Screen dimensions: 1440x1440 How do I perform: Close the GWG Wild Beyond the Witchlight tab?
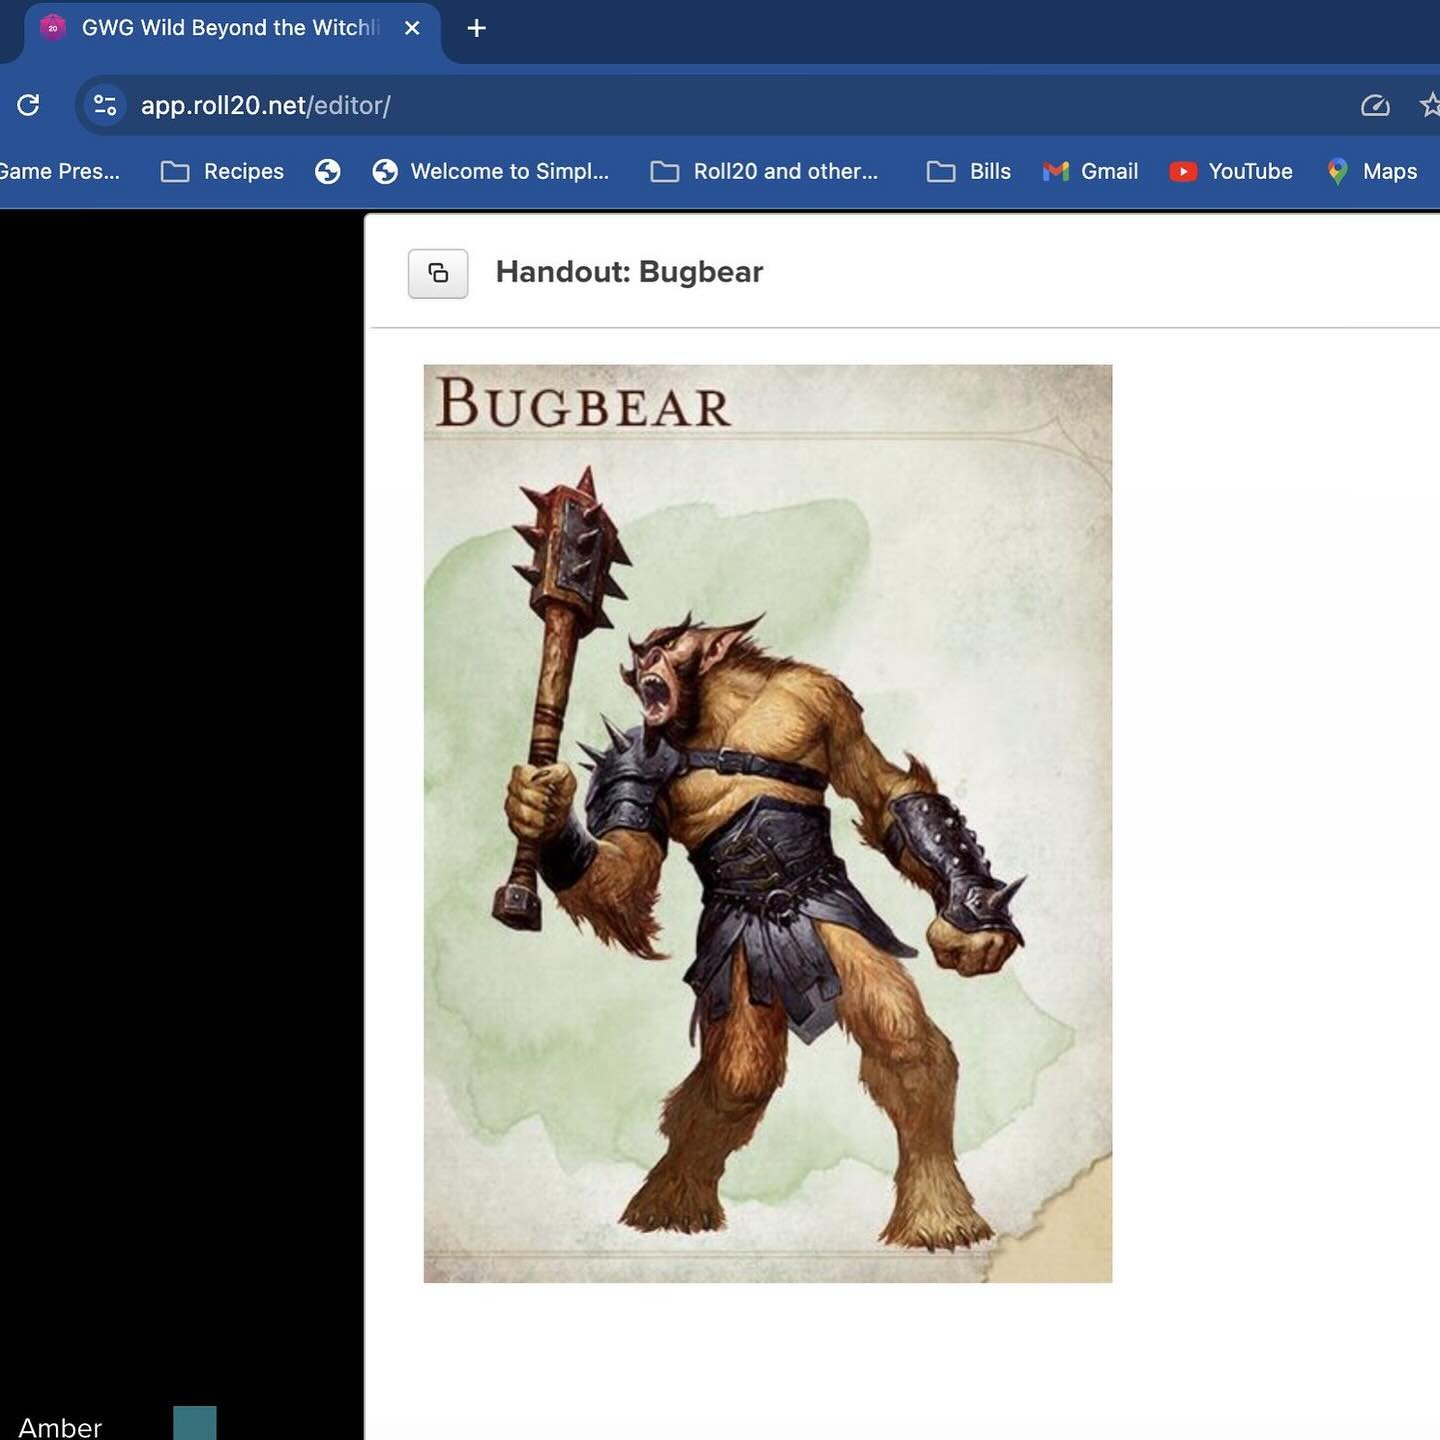(412, 28)
